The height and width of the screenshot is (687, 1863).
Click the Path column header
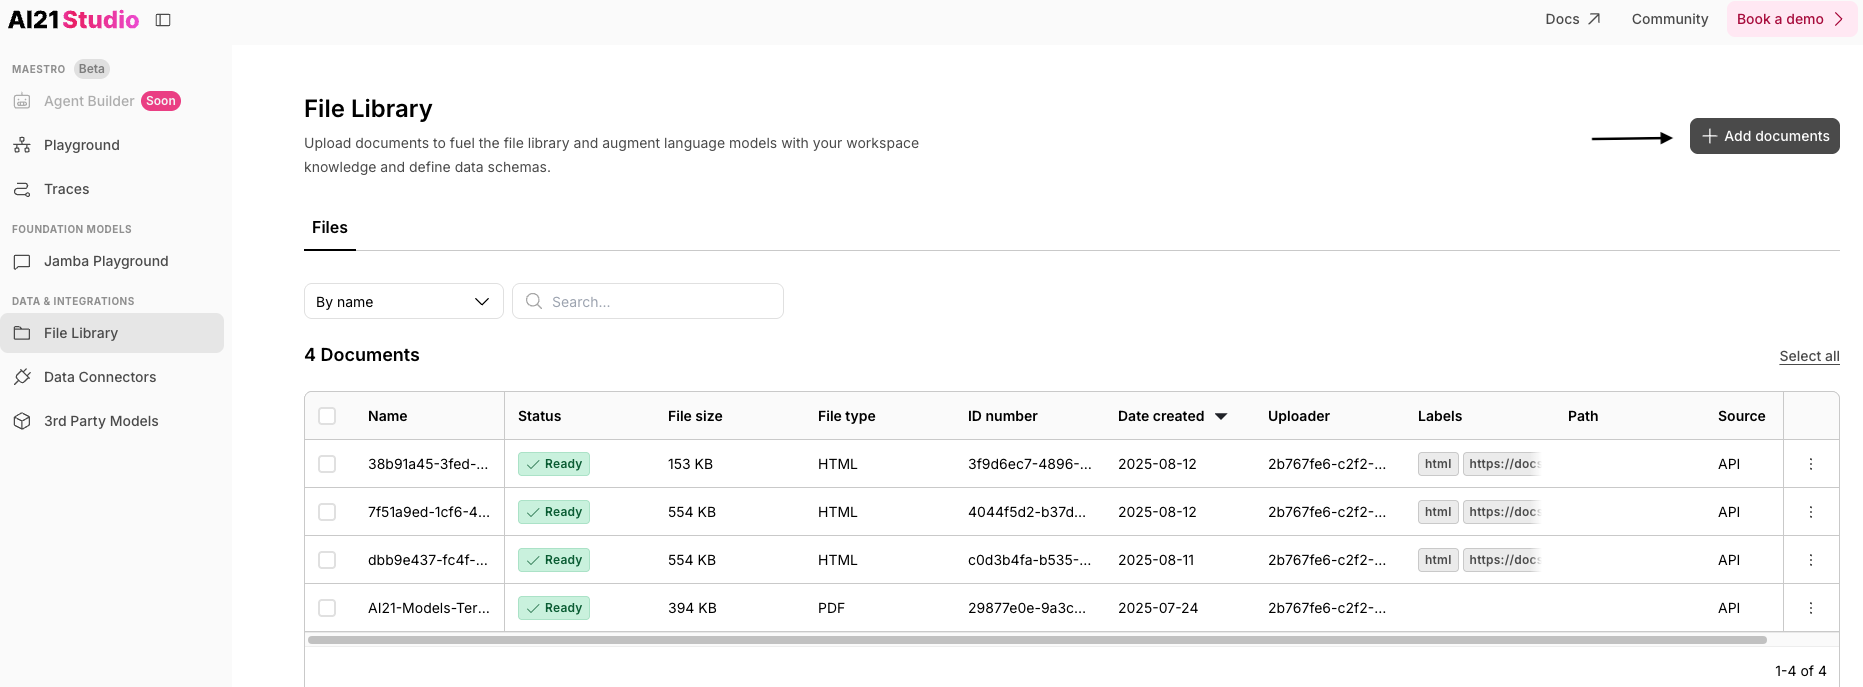[x=1583, y=416]
